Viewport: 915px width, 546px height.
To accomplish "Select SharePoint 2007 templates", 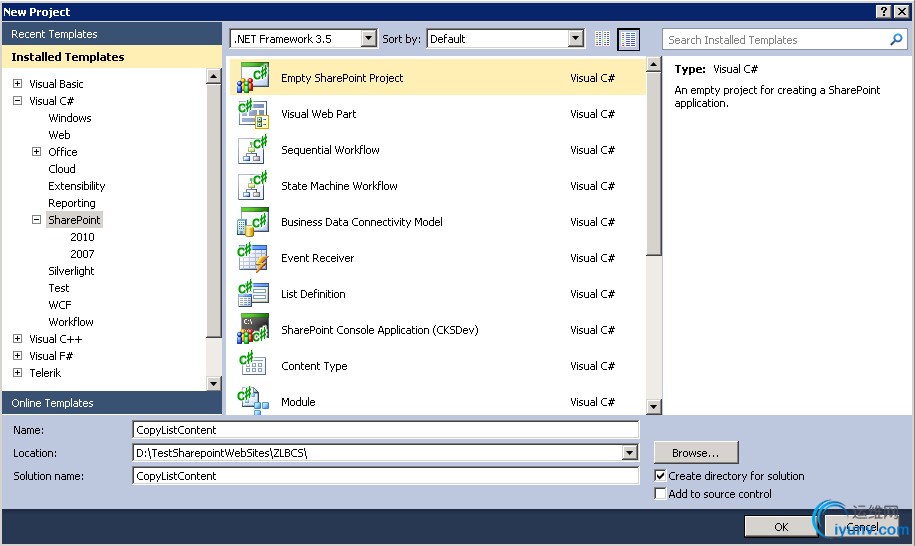I will click(x=82, y=254).
